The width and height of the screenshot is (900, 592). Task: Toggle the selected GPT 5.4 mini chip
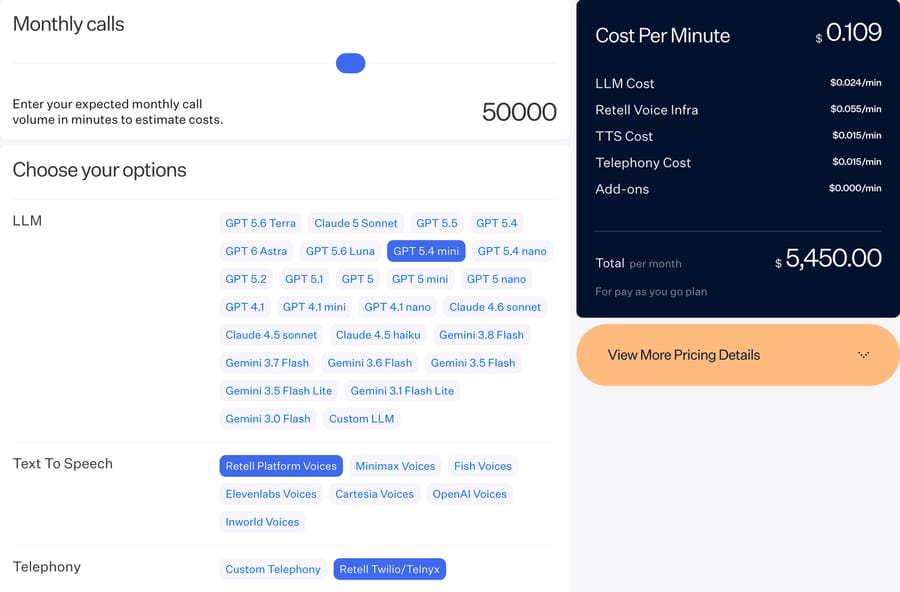(x=426, y=251)
